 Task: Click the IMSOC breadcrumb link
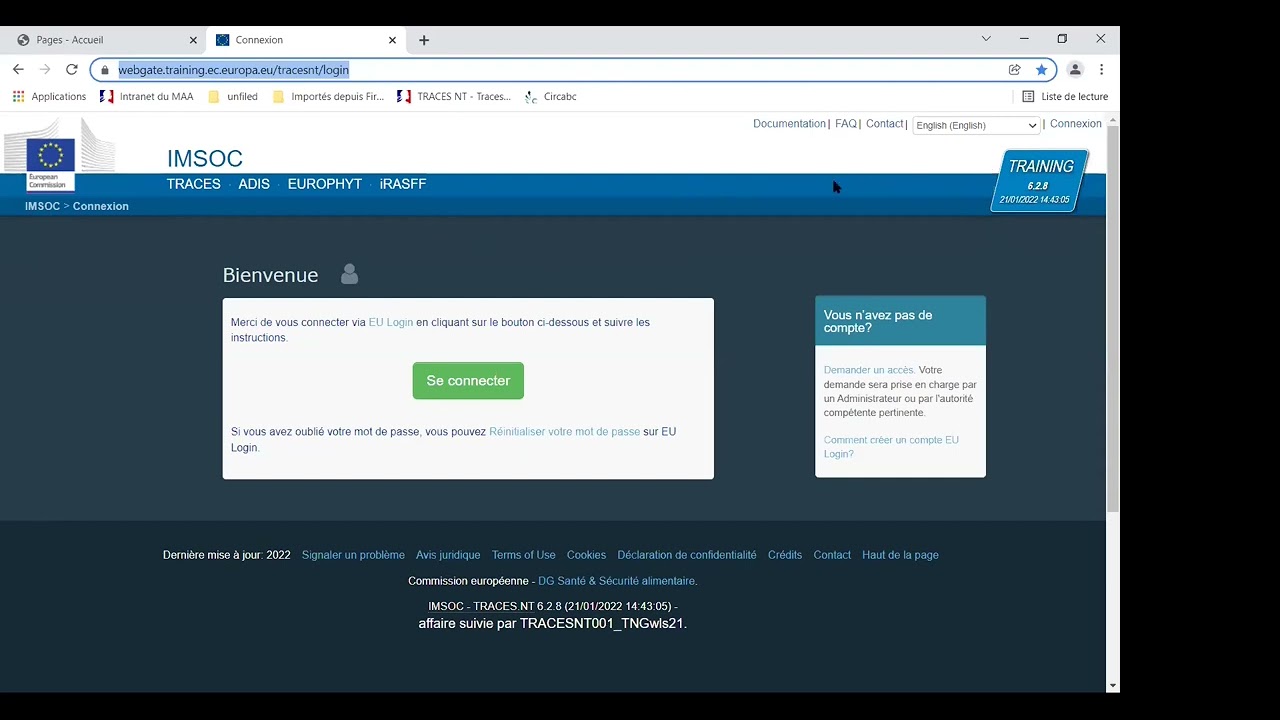[x=42, y=206]
